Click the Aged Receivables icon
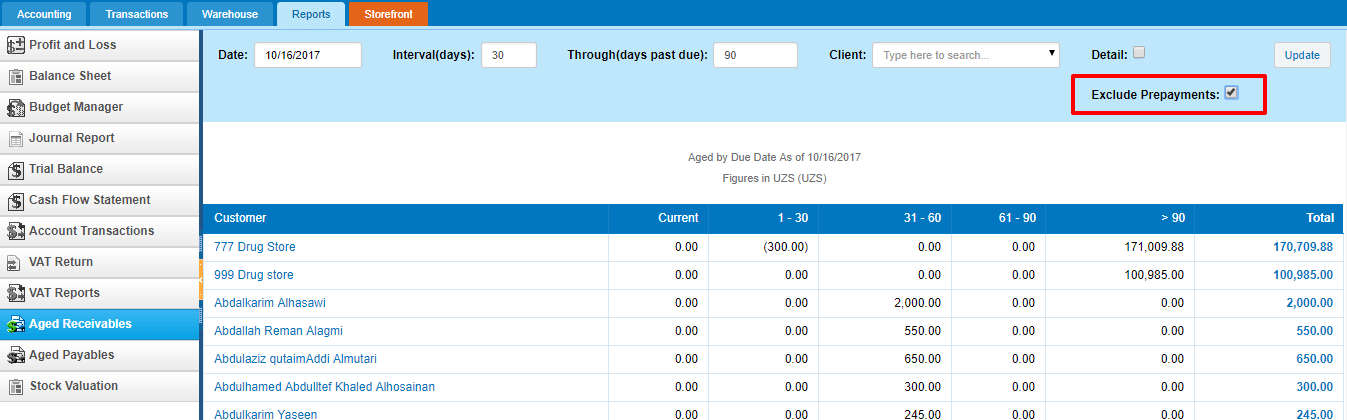The height and width of the screenshot is (420, 1347). pyautogui.click(x=16, y=324)
